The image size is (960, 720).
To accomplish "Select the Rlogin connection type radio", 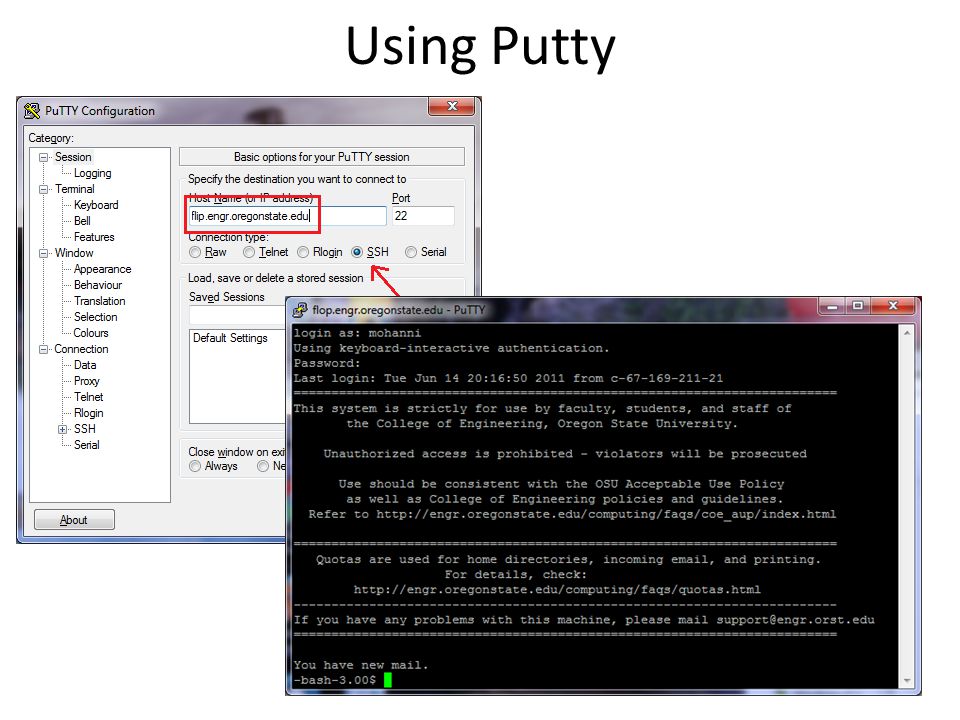I will coord(303,252).
